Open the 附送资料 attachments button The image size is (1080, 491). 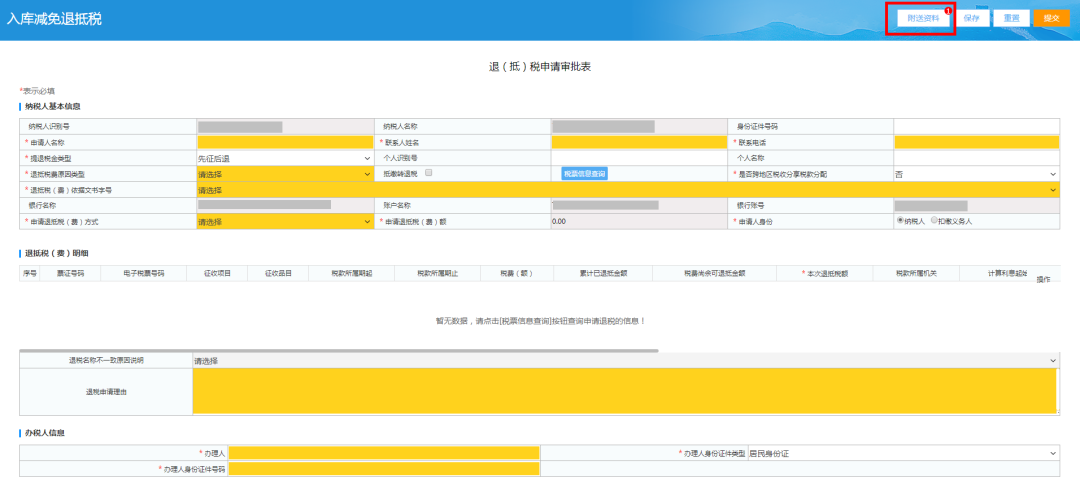[918, 18]
